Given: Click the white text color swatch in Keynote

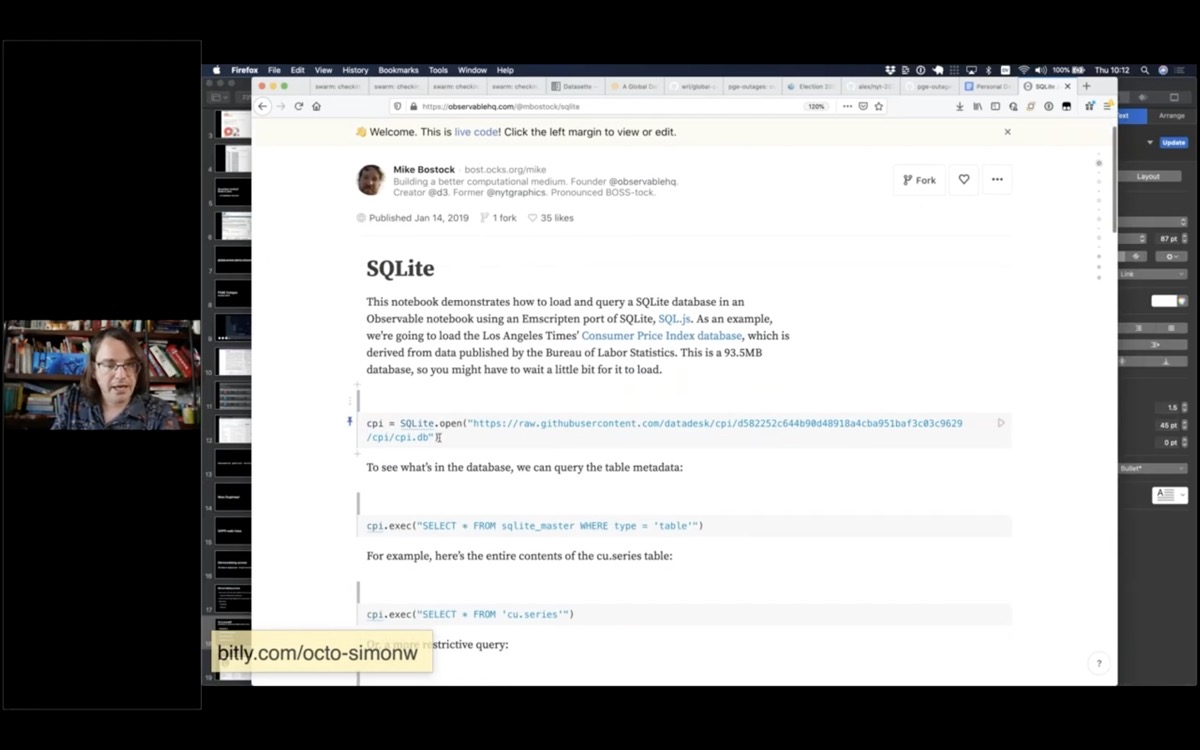Looking at the screenshot, I should [x=1164, y=301].
